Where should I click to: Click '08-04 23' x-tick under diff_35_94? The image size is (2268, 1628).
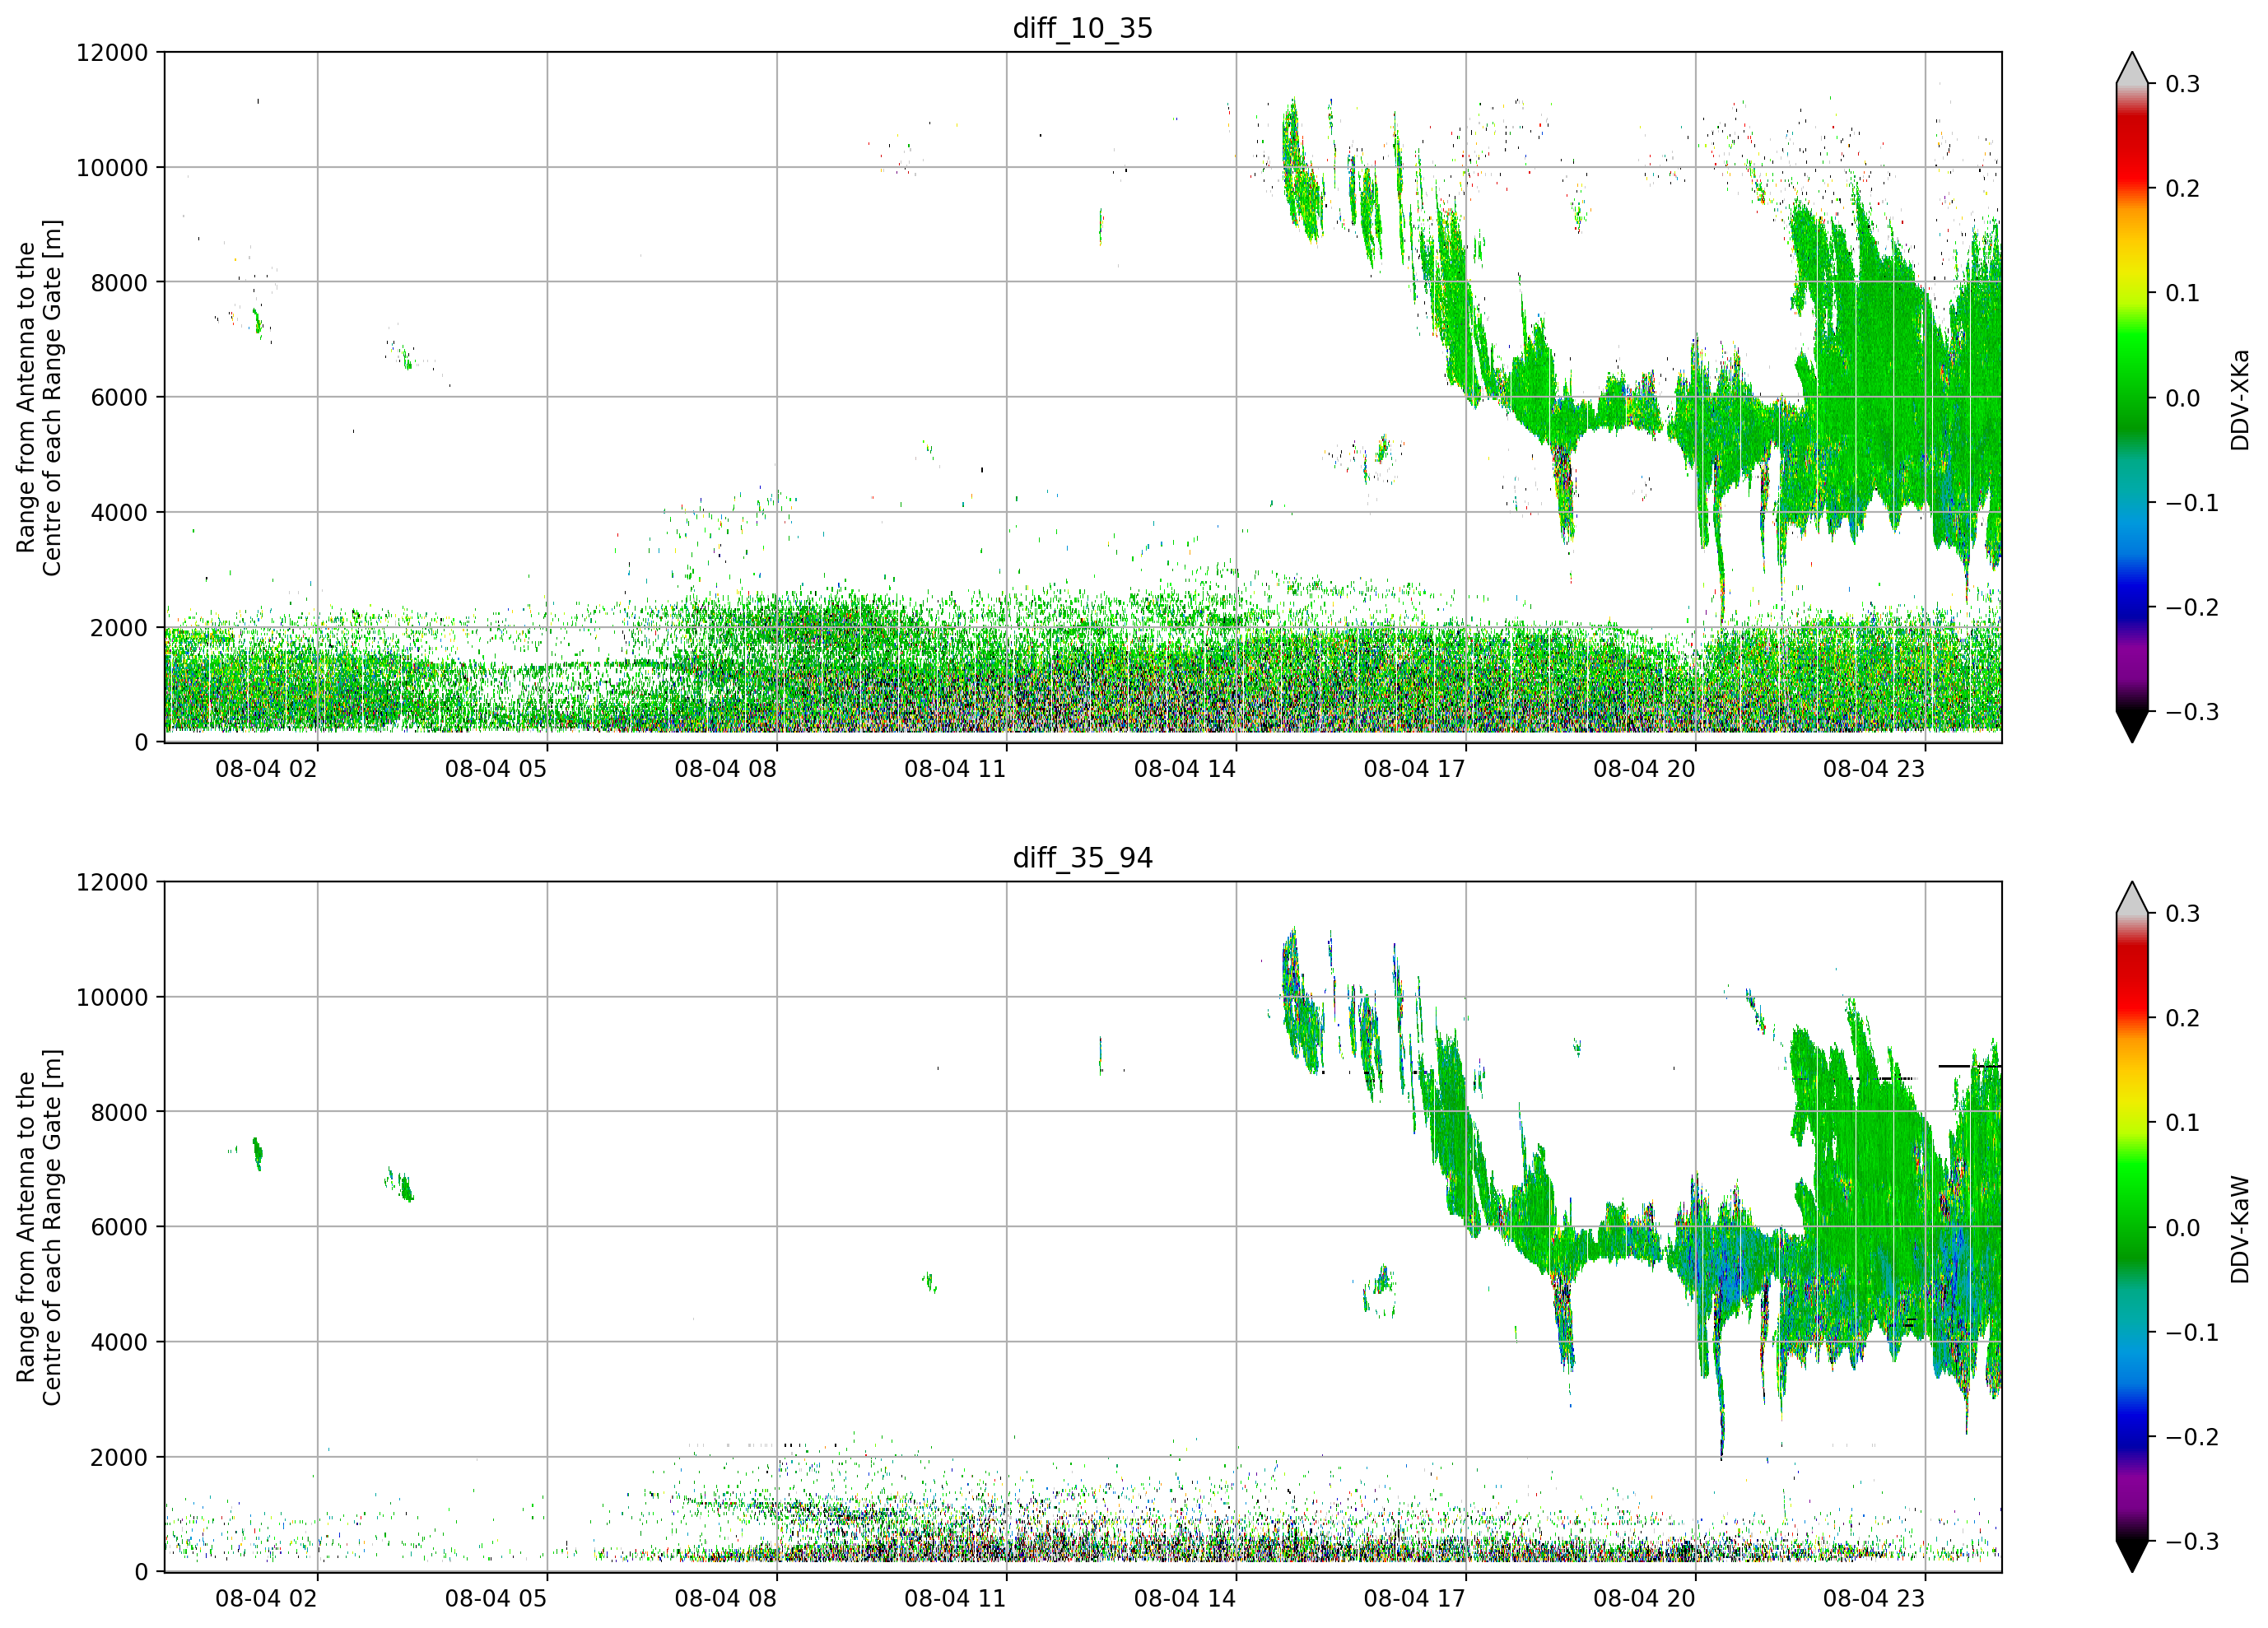pos(1874,1599)
